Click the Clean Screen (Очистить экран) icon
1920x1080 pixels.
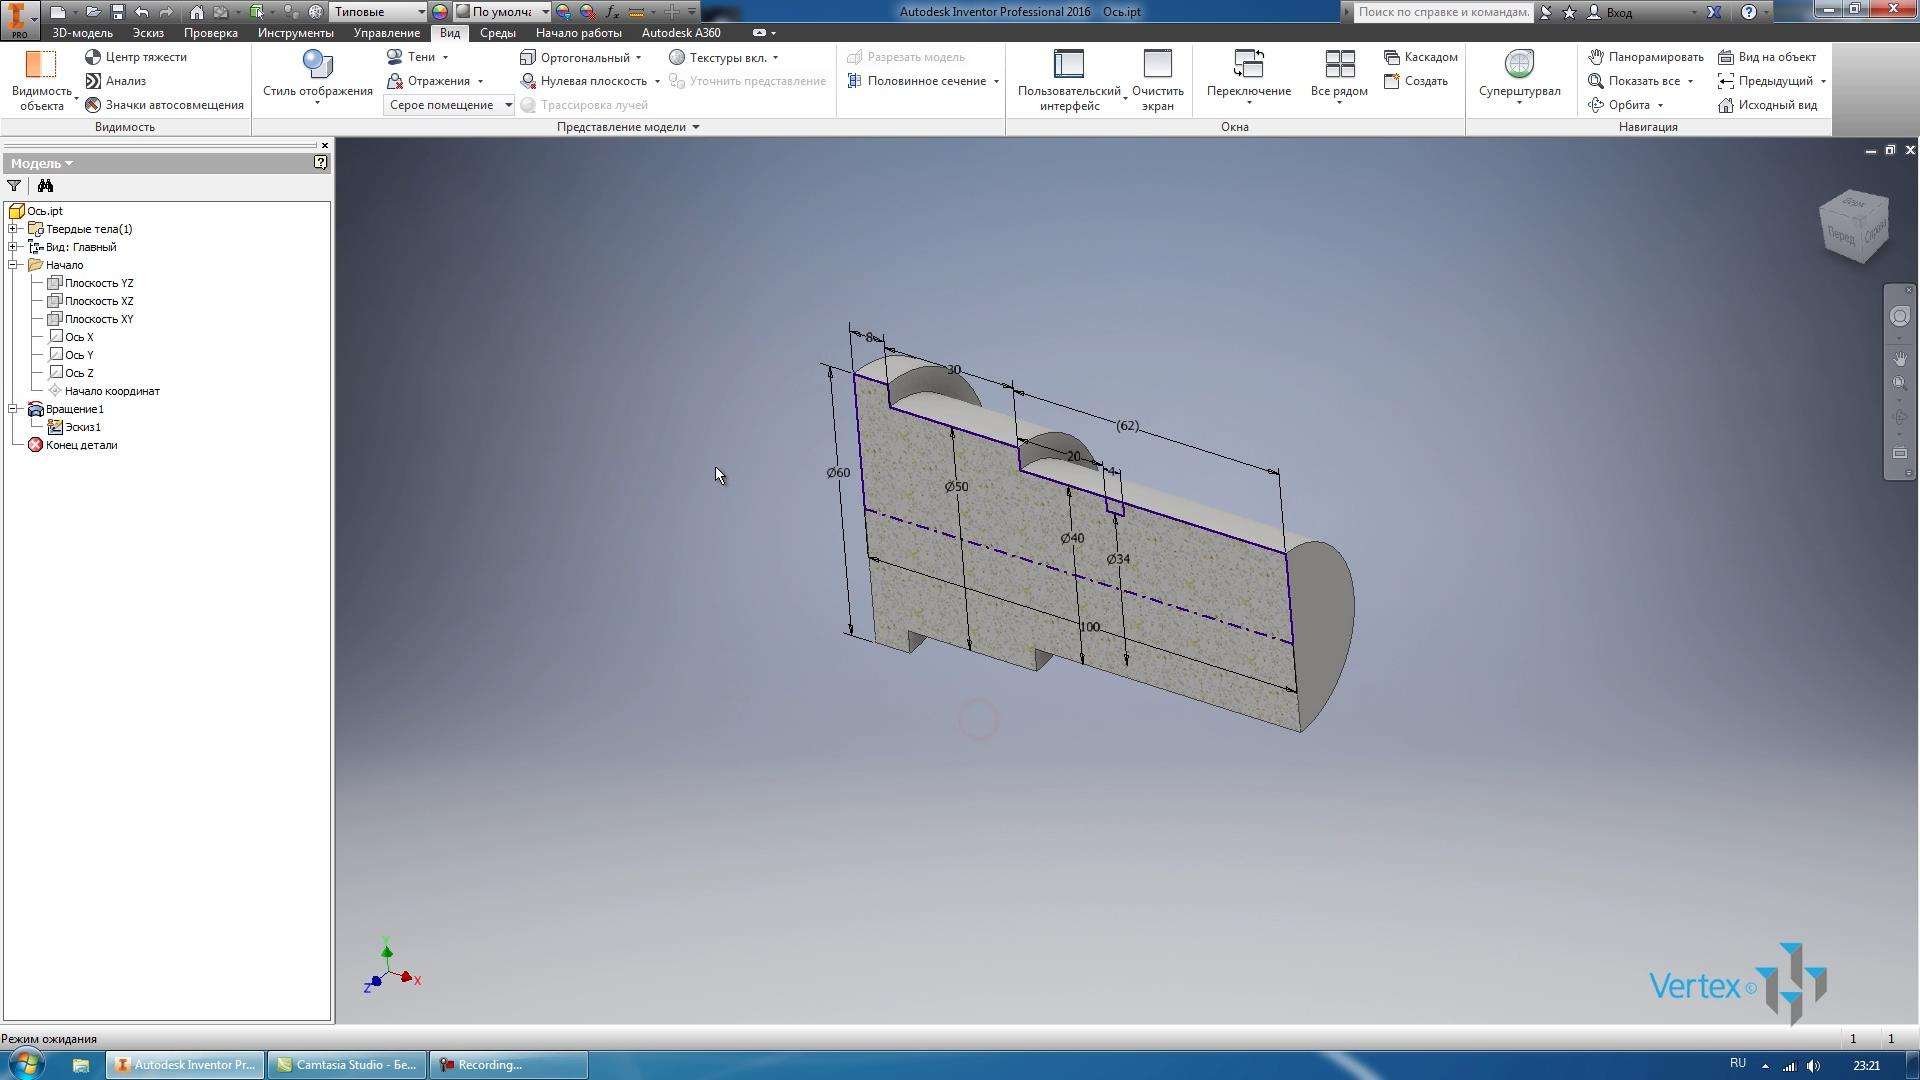coord(1157,66)
